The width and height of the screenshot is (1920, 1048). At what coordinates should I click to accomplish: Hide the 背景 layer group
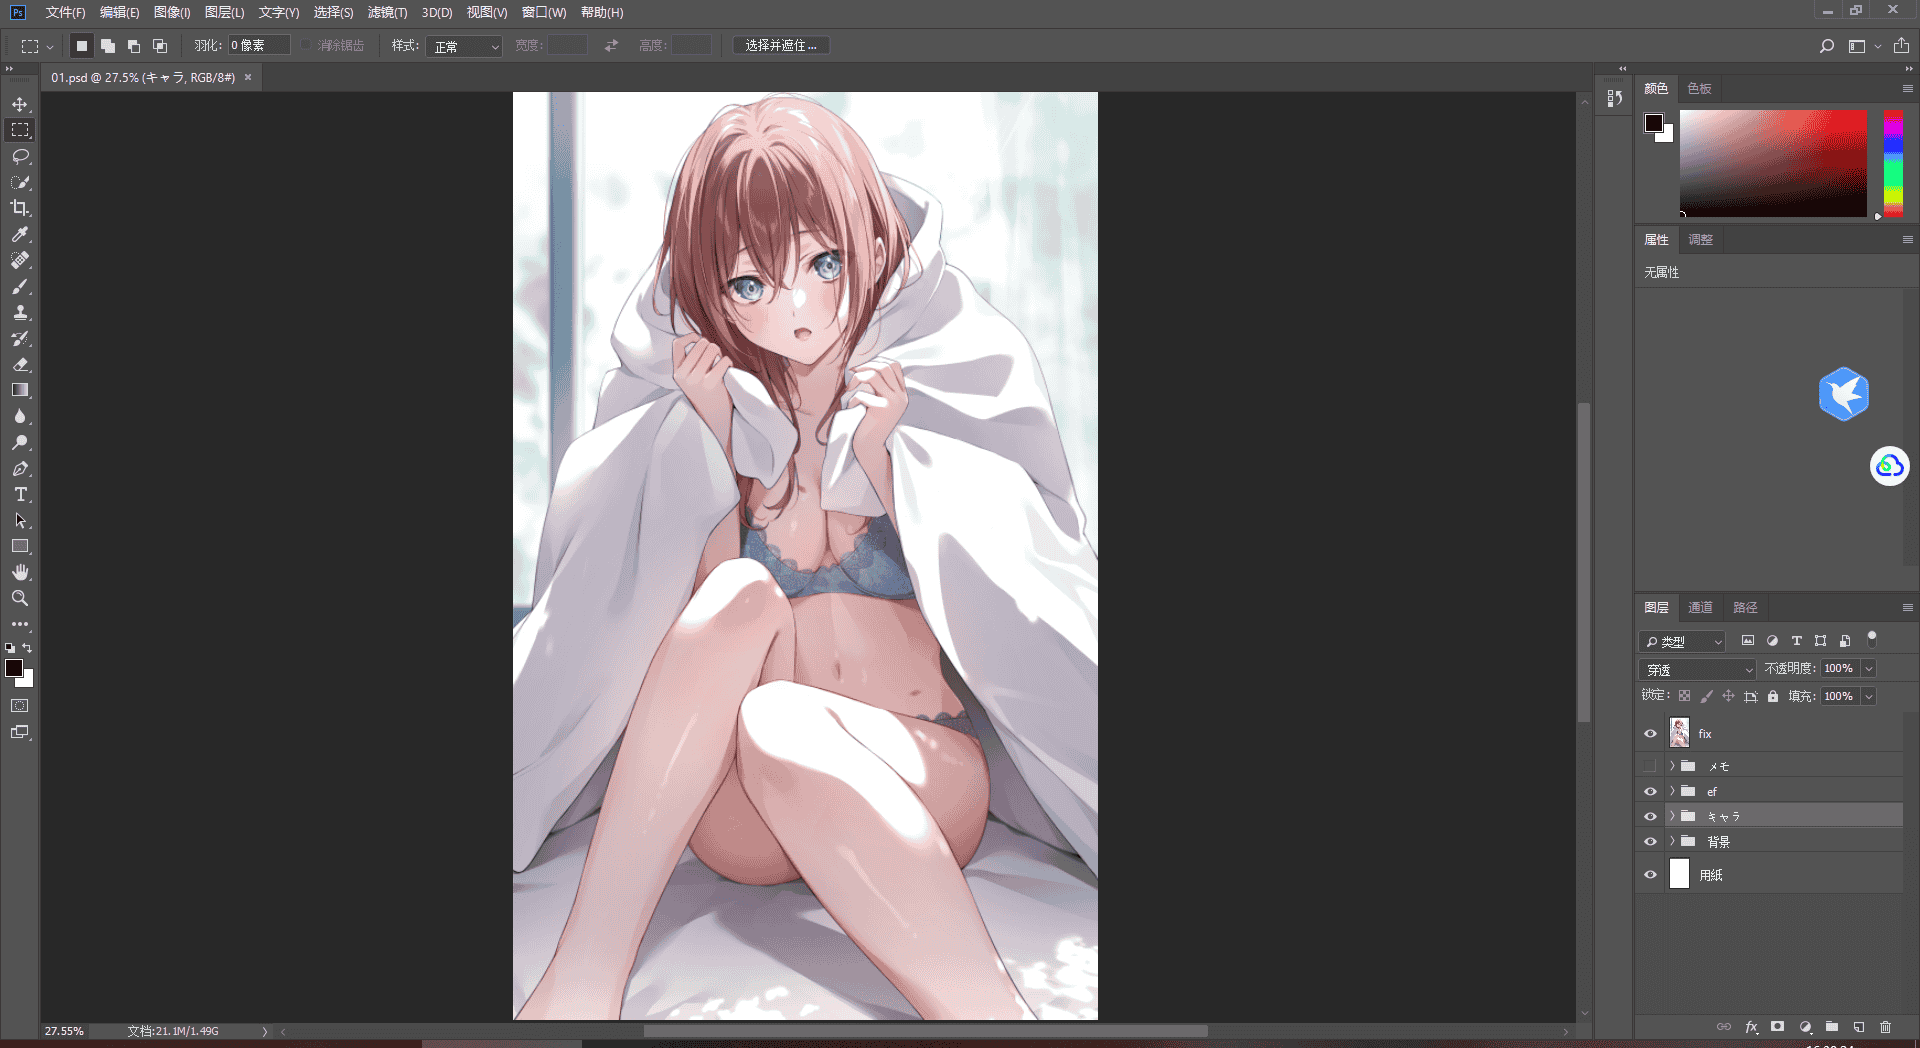click(x=1650, y=841)
